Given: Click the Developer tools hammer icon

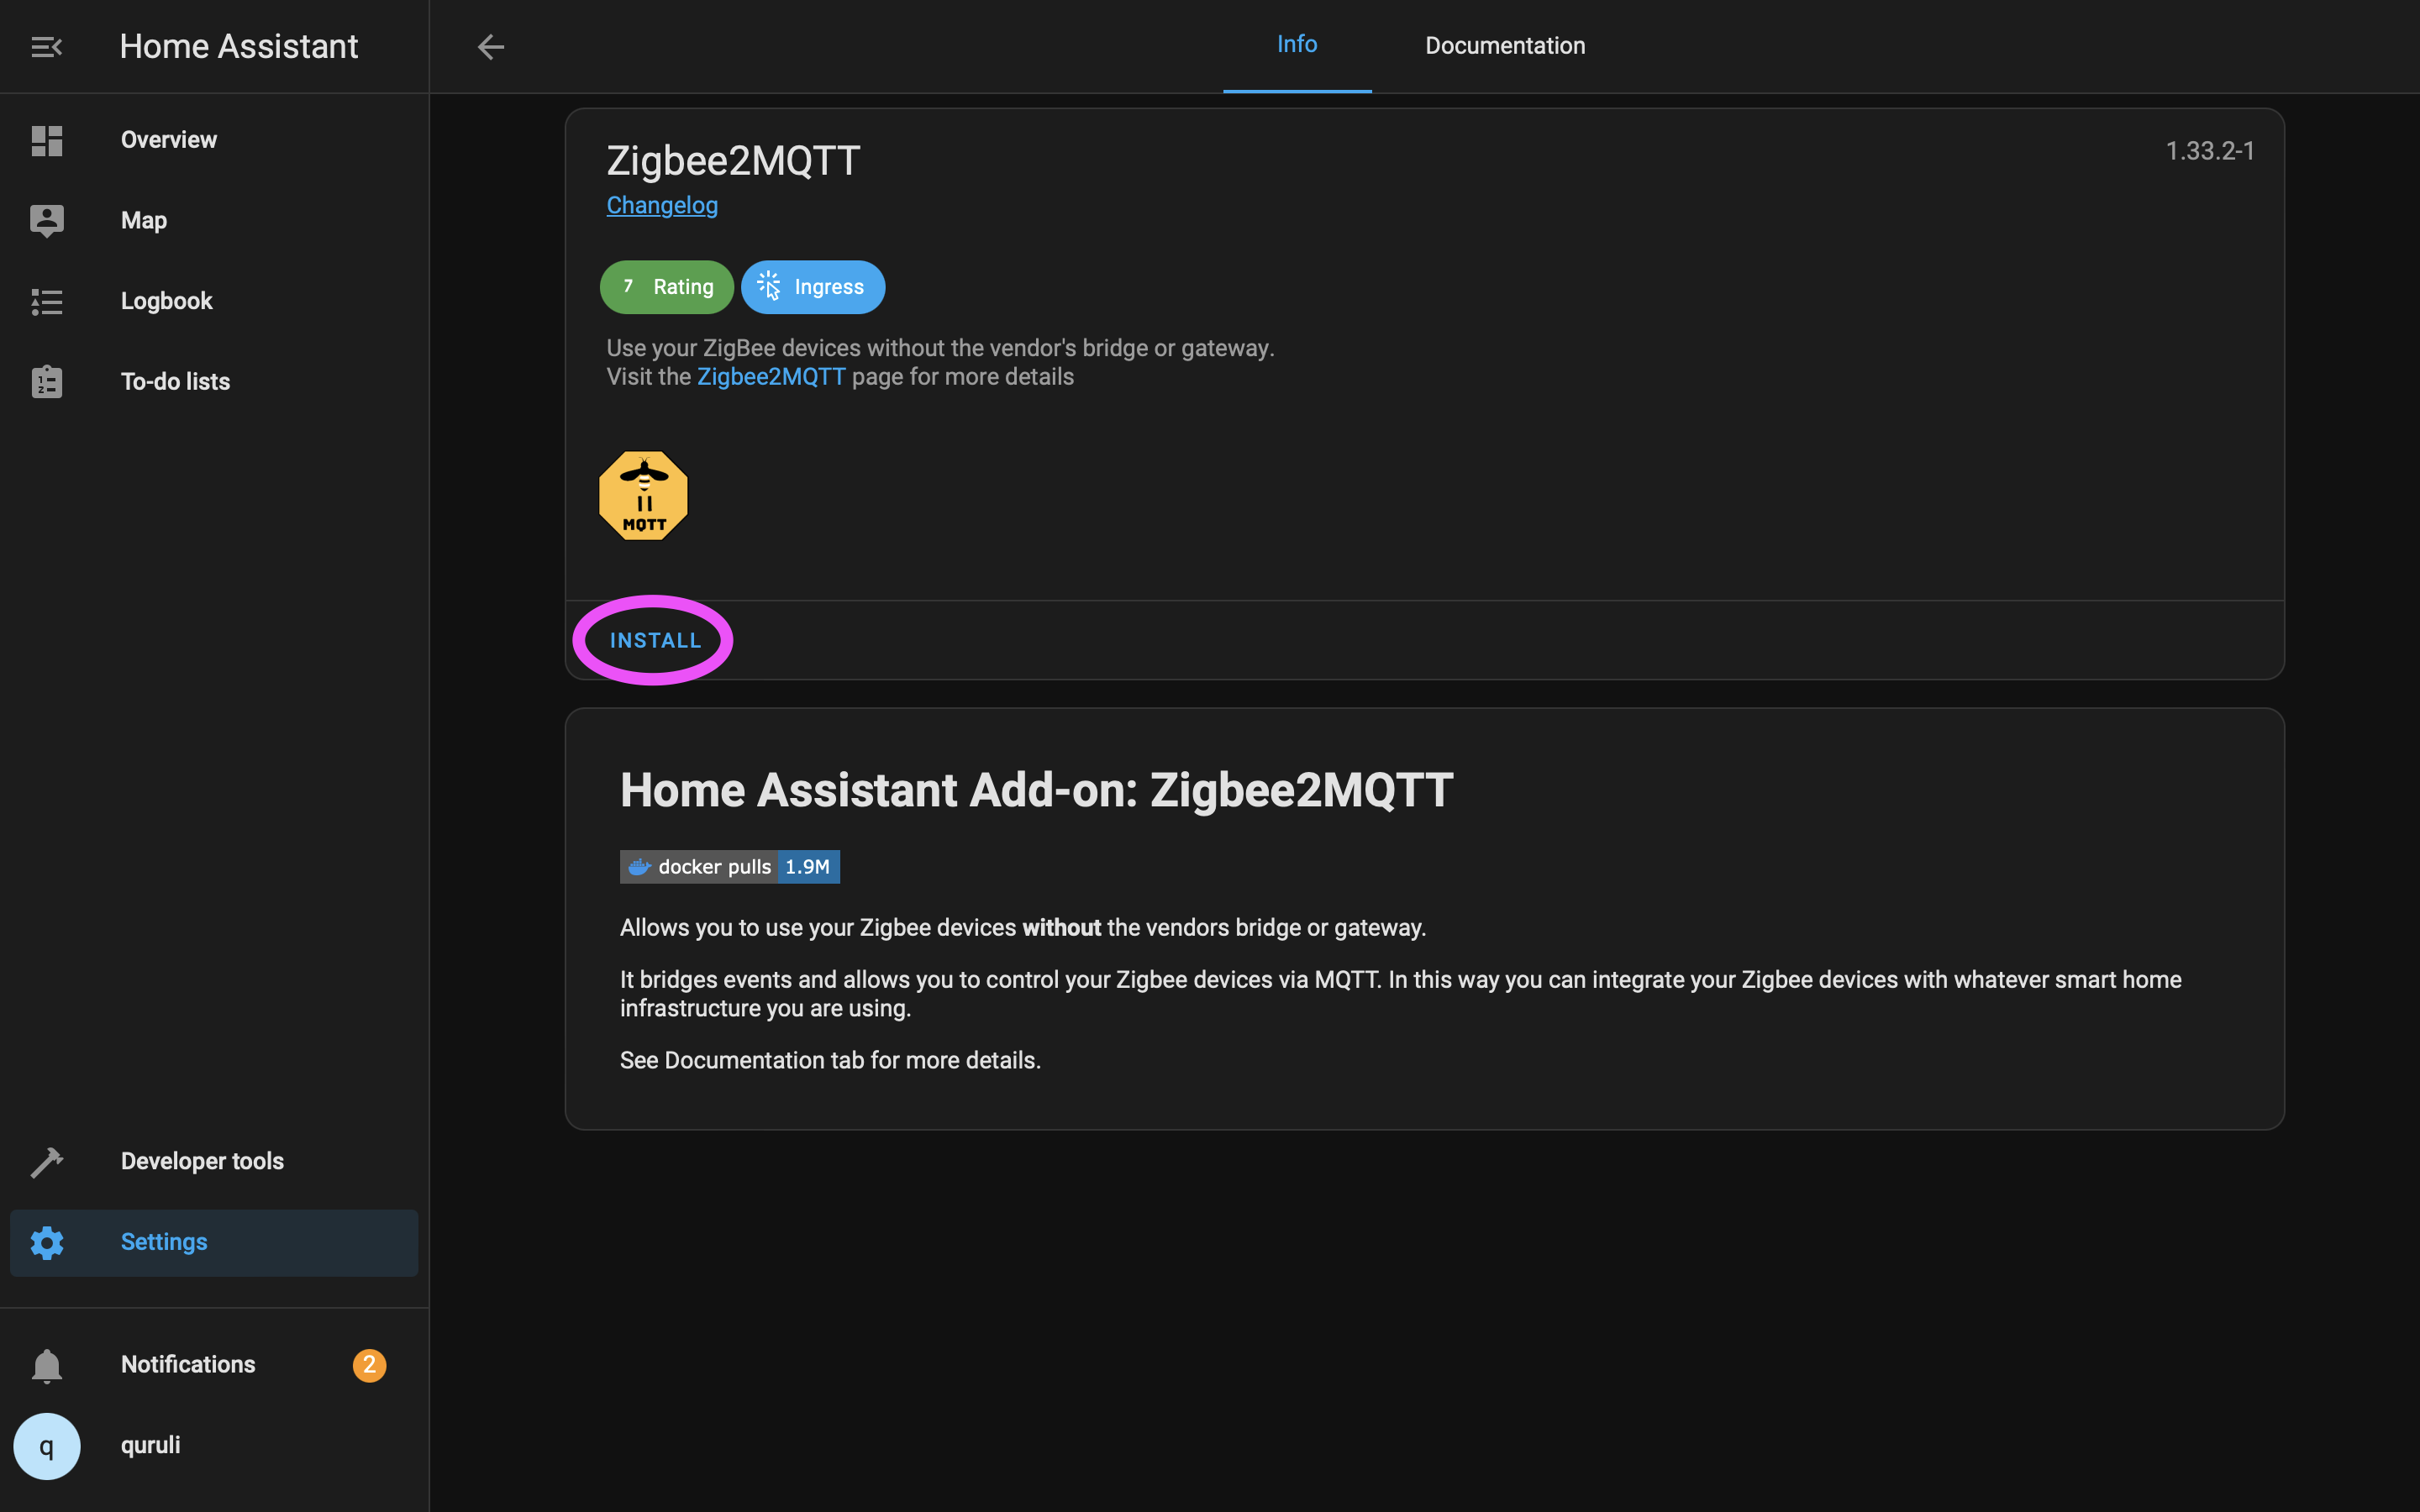Looking at the screenshot, I should coord(46,1161).
